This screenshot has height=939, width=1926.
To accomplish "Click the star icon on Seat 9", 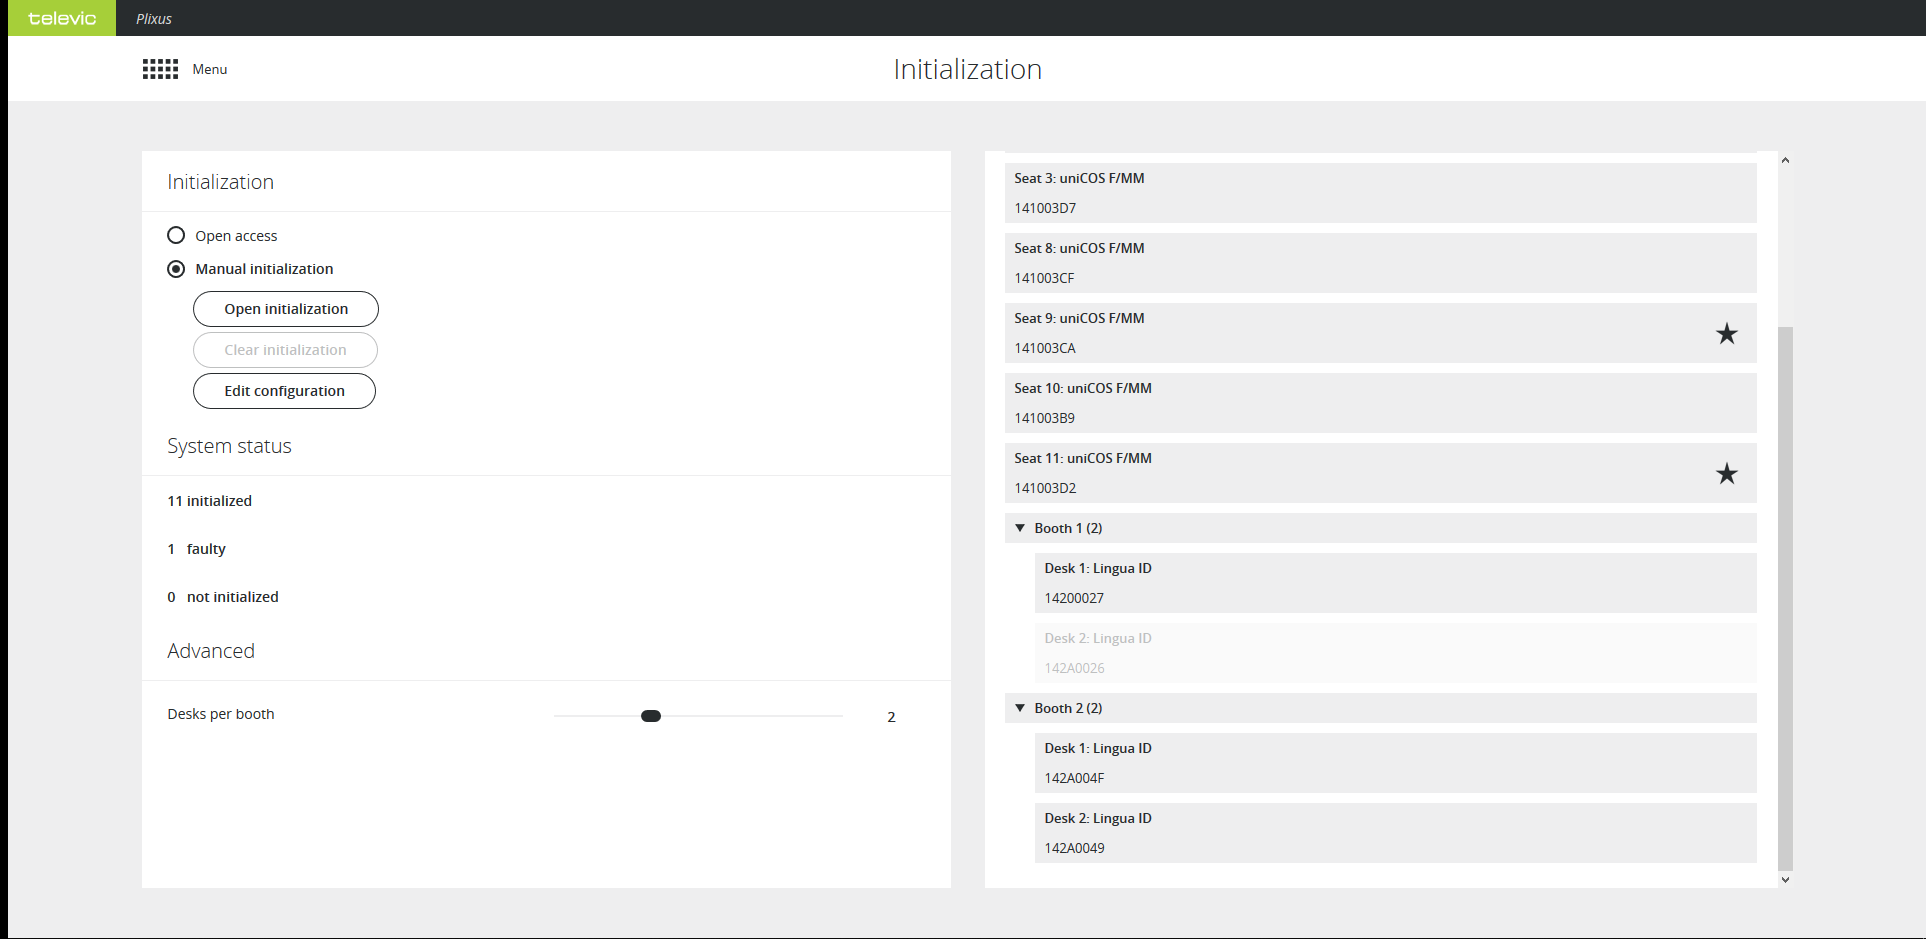I will tap(1726, 334).
